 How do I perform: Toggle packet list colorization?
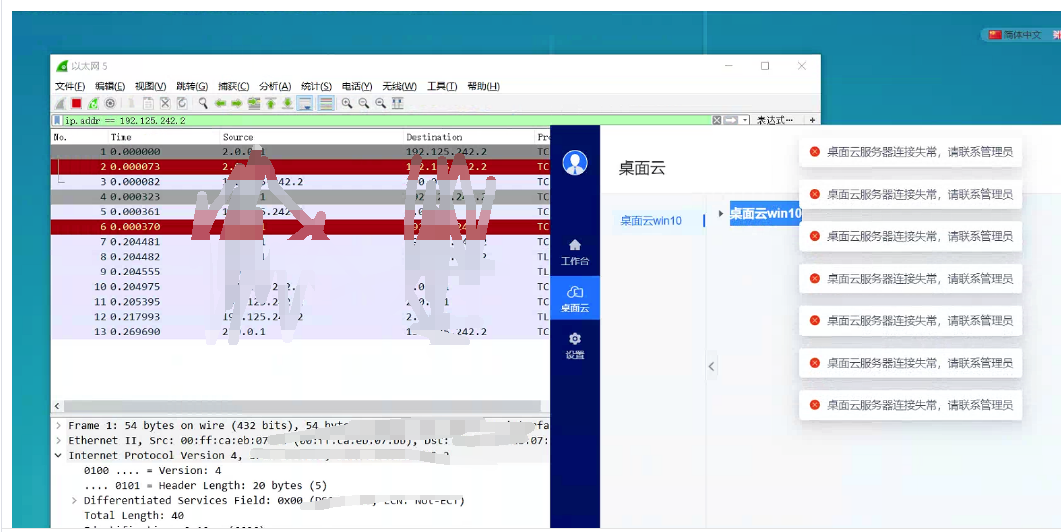coord(326,104)
